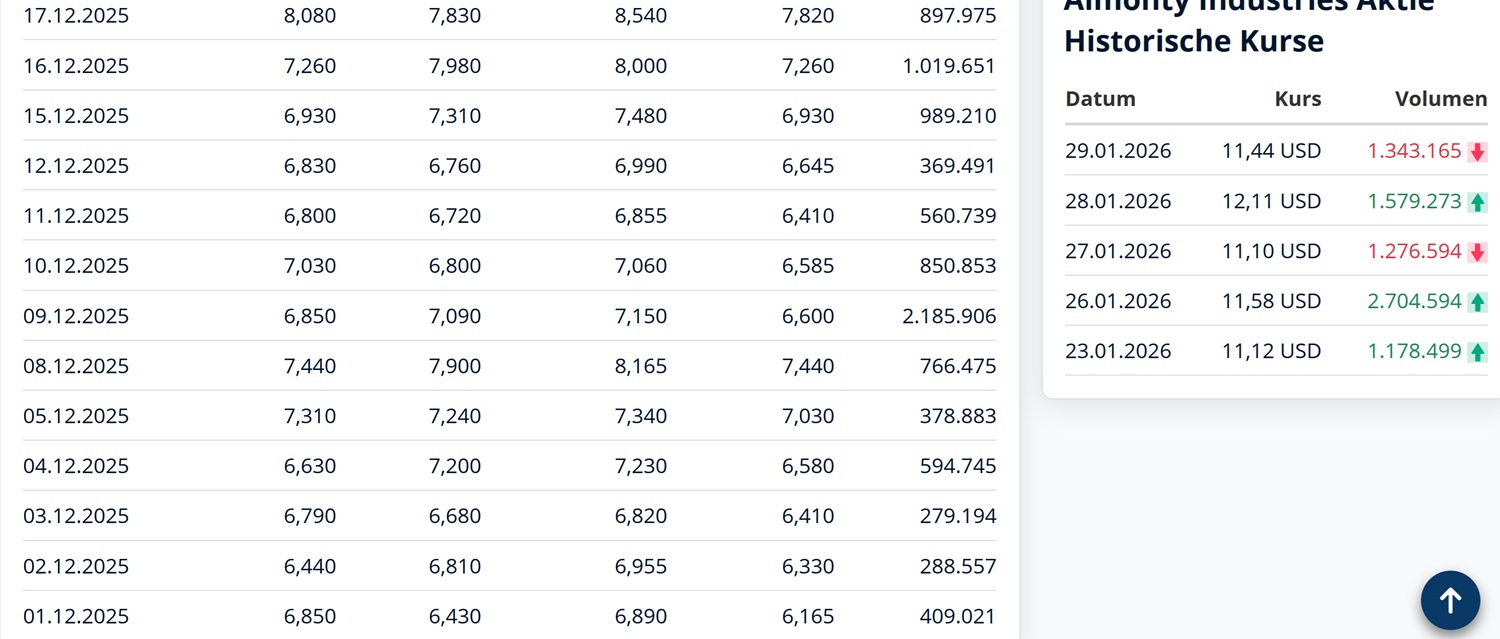
Task: Open the Historische Kurse heading link
Action: 1193,41
